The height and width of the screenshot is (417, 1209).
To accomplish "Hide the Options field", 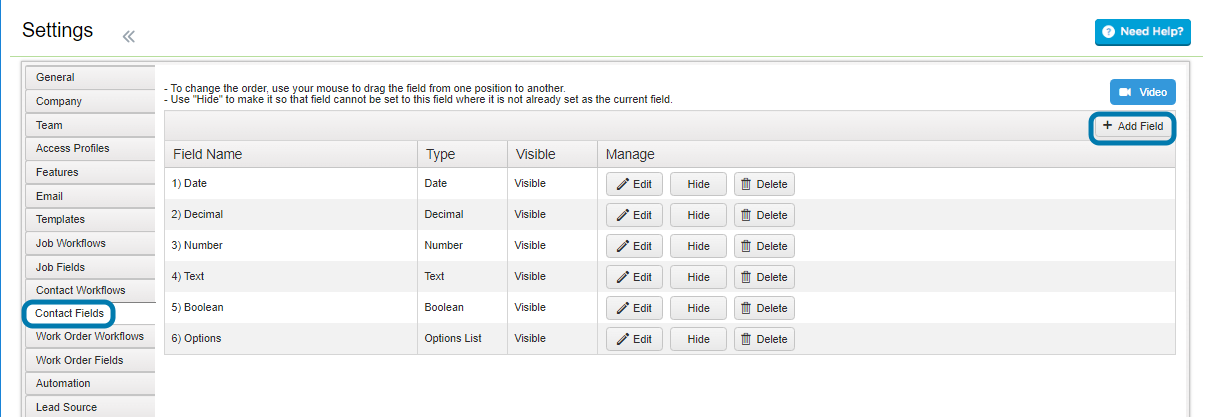I will pyautogui.click(x=698, y=339).
